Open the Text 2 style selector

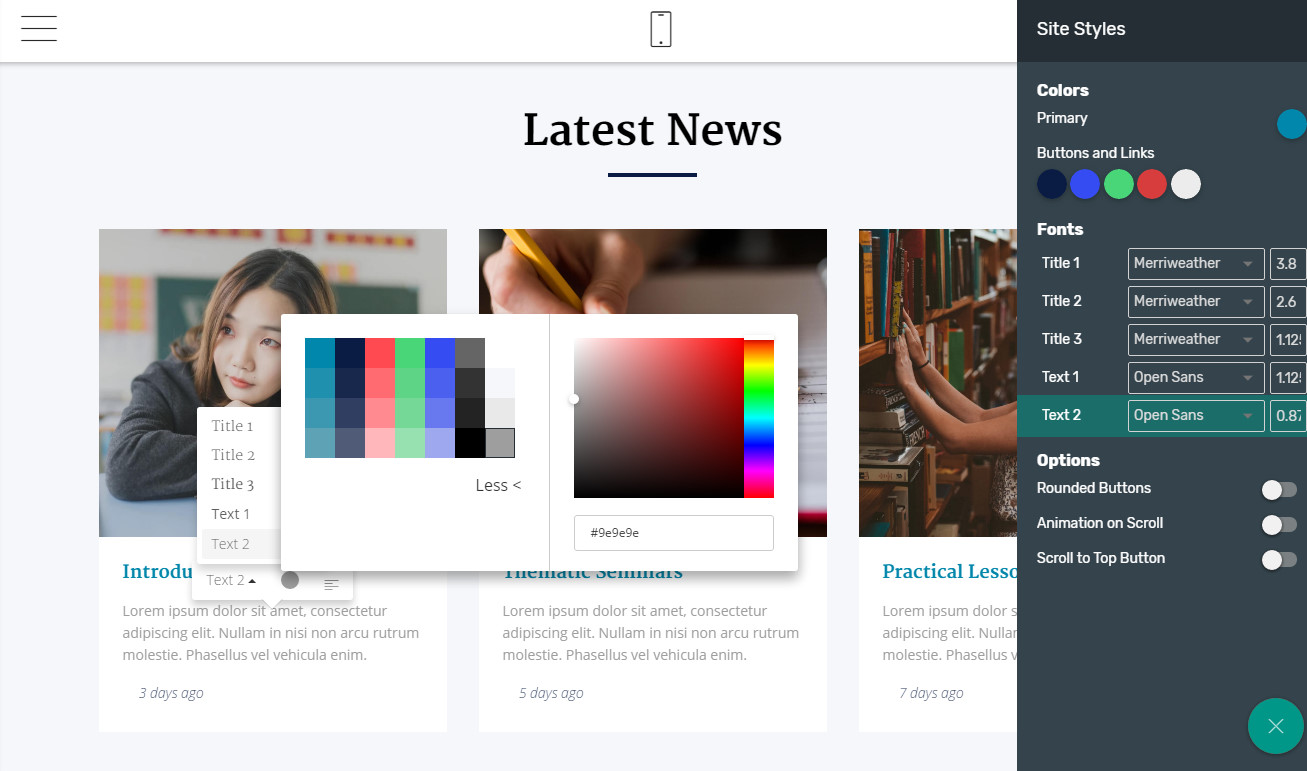click(231, 580)
